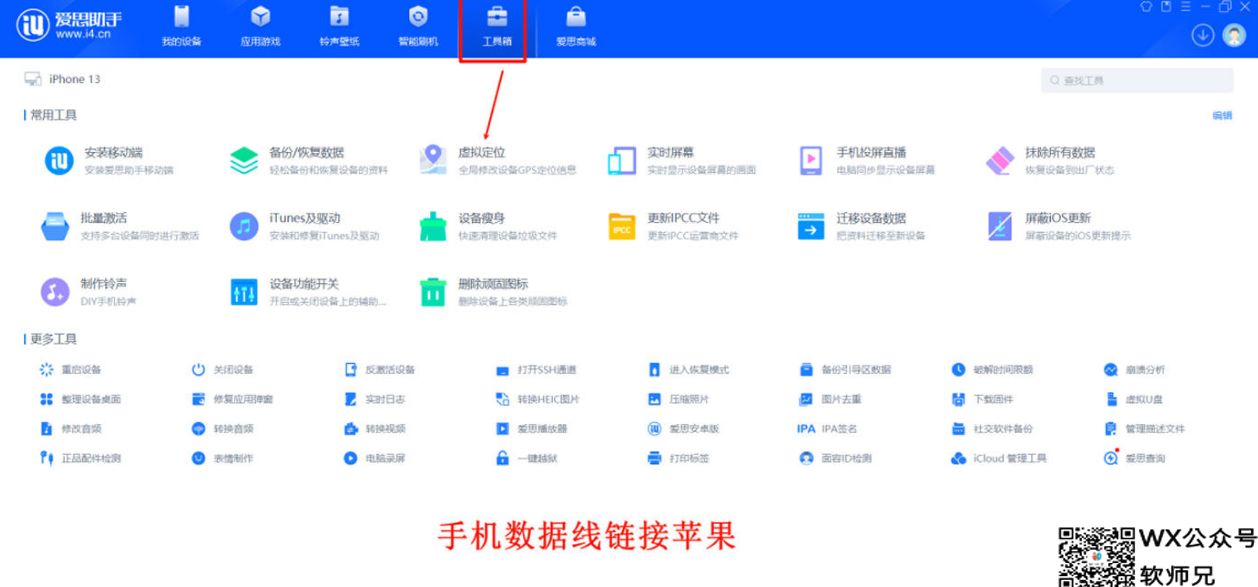
Task: Open iCloud 管理工具
Action: pyautogui.click(x=999, y=459)
